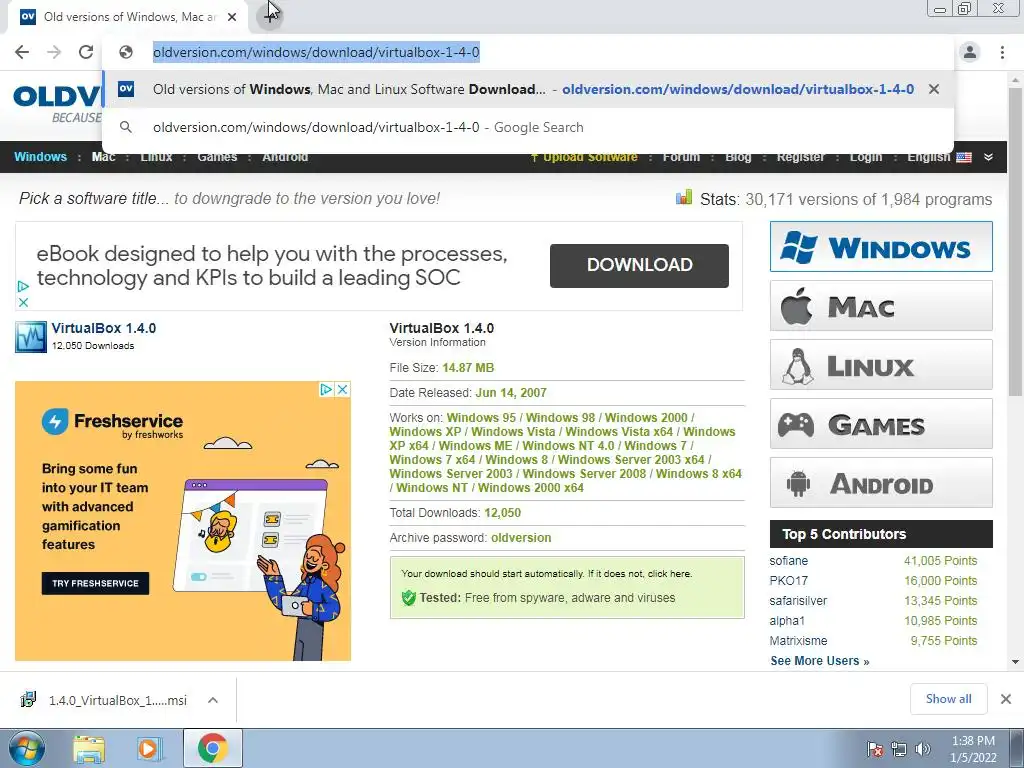Open Chrome three-dot menu
1024x768 pixels.
(1002, 52)
